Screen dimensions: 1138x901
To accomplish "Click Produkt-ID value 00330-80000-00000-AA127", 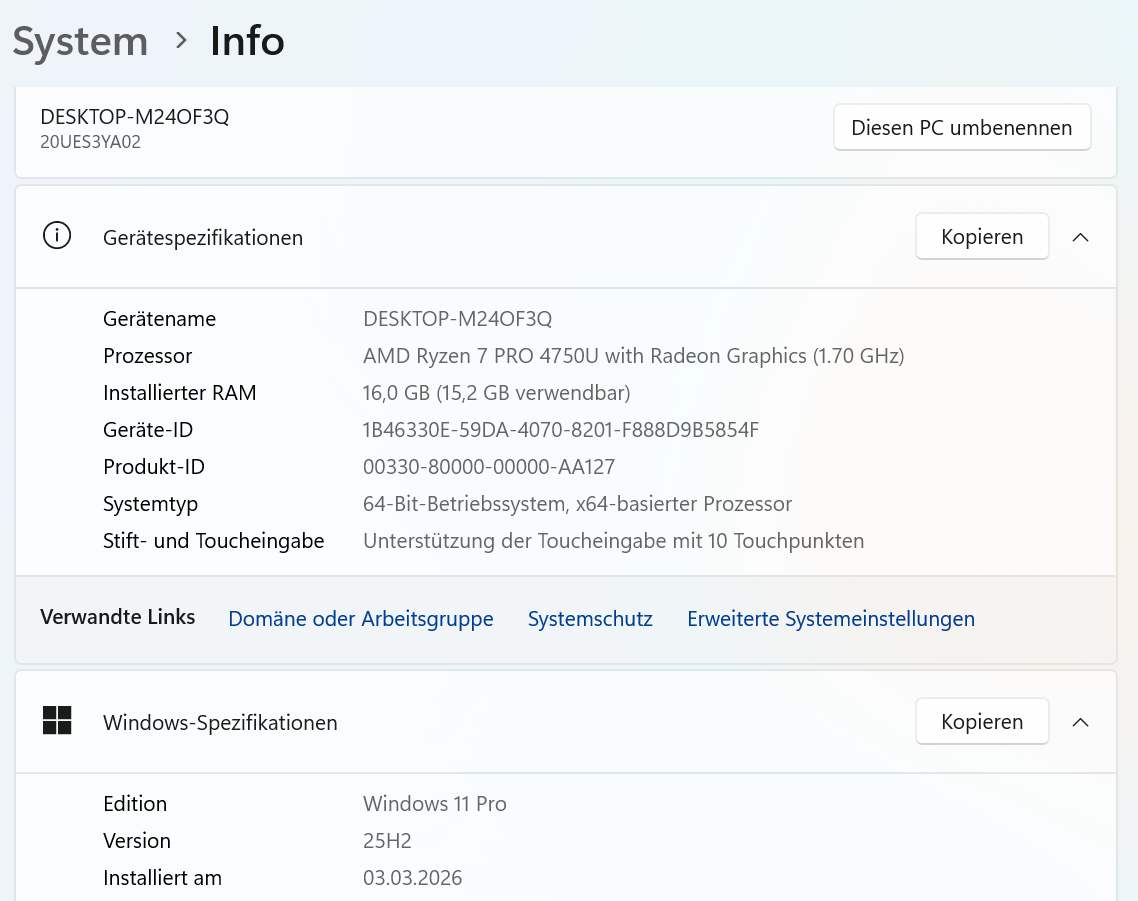I will tap(489, 467).
